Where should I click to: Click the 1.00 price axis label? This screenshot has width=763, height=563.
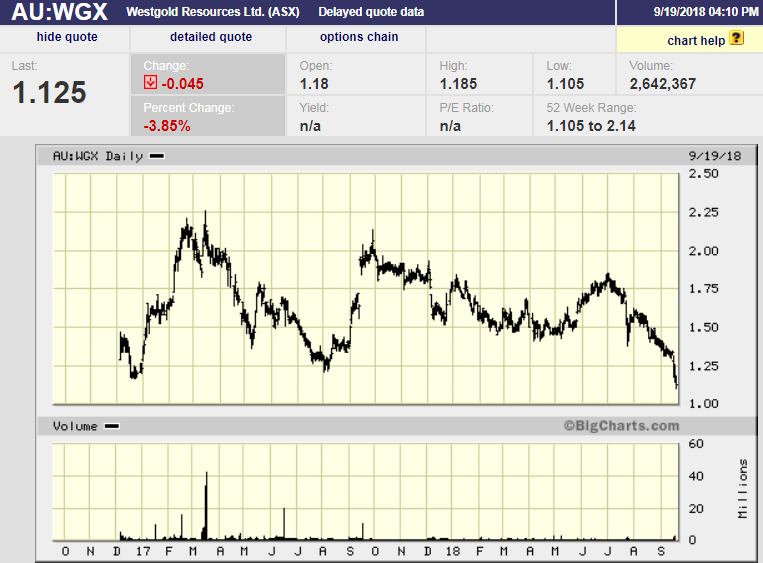click(x=703, y=404)
